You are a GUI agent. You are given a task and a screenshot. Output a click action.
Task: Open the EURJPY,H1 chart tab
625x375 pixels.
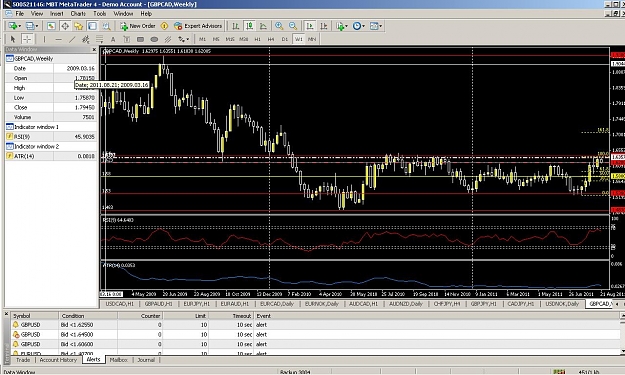coord(197,304)
